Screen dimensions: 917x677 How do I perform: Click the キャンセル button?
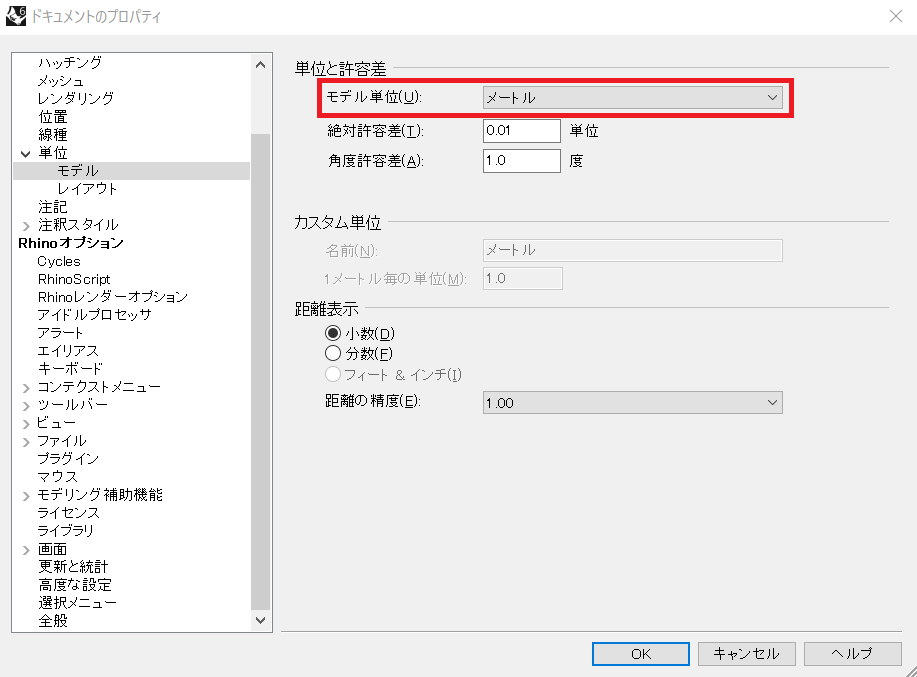[x=746, y=654]
